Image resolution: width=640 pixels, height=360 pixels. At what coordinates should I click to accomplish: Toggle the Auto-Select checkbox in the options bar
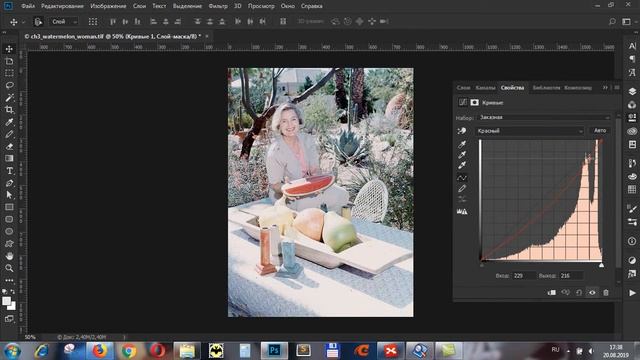38,22
